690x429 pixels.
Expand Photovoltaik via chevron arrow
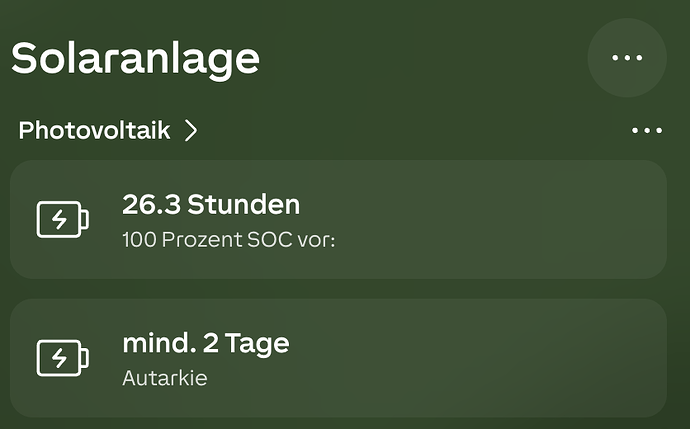coord(191,131)
